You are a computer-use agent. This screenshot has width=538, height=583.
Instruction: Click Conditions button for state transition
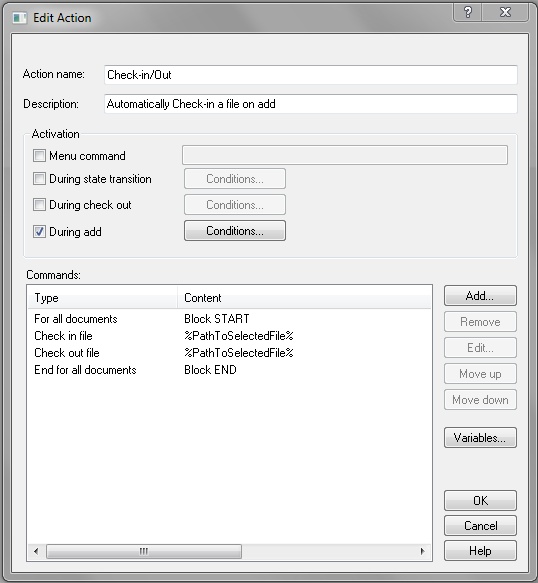click(x=235, y=178)
